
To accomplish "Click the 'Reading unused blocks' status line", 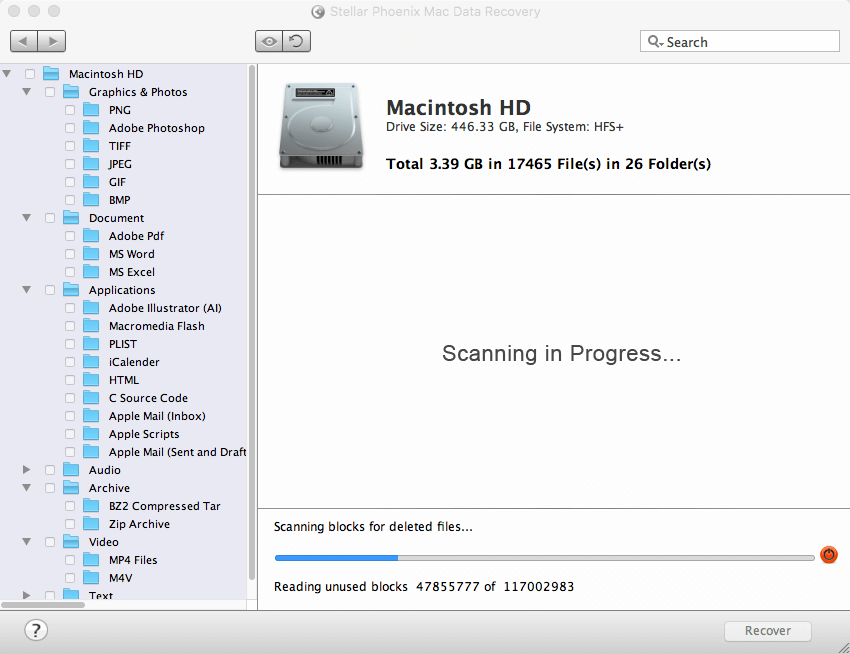I will coord(424,587).
